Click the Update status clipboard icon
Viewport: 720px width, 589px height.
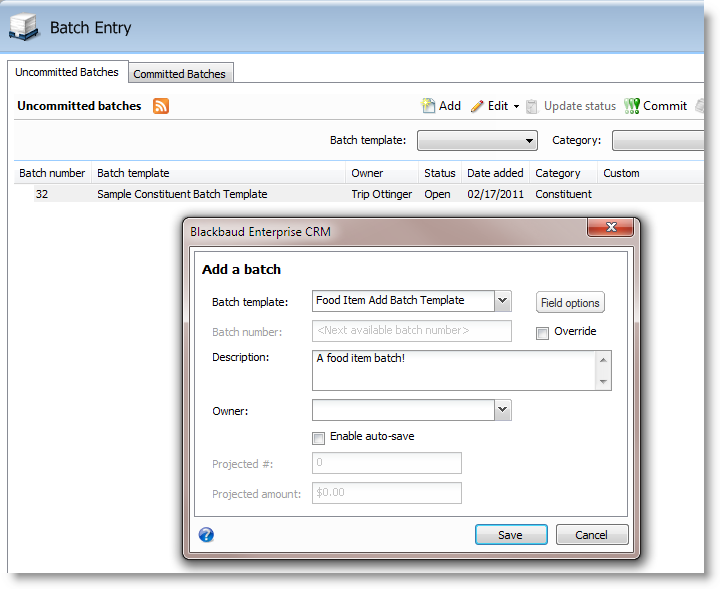click(x=532, y=107)
